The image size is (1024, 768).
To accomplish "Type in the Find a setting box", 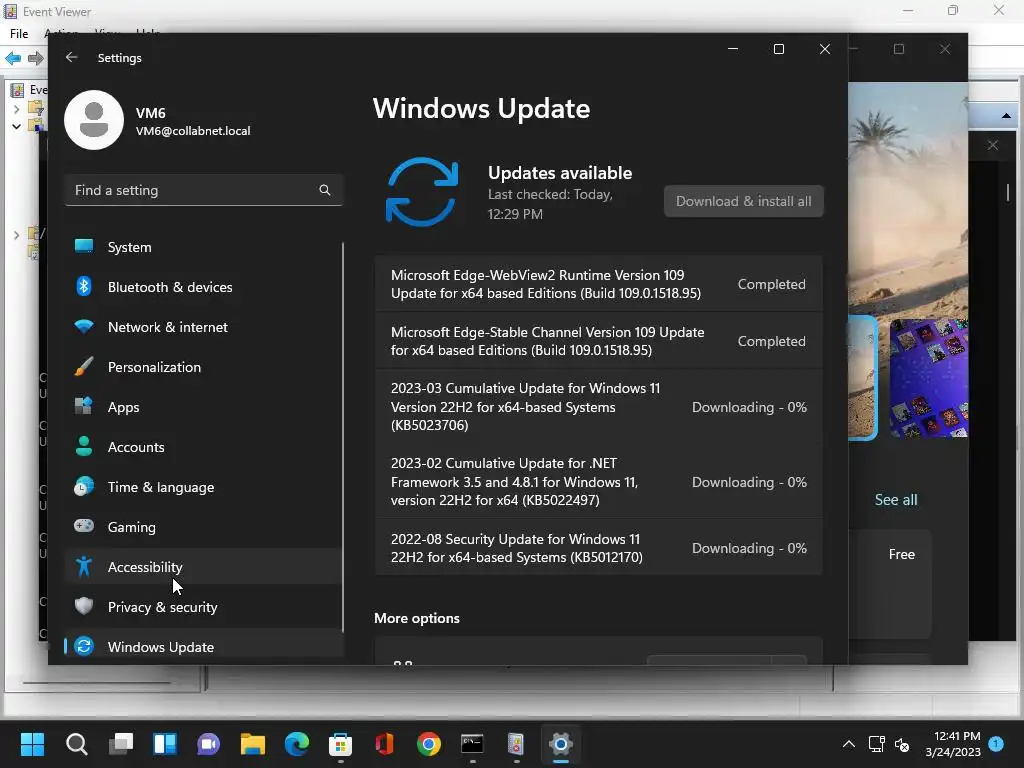I will [x=203, y=190].
